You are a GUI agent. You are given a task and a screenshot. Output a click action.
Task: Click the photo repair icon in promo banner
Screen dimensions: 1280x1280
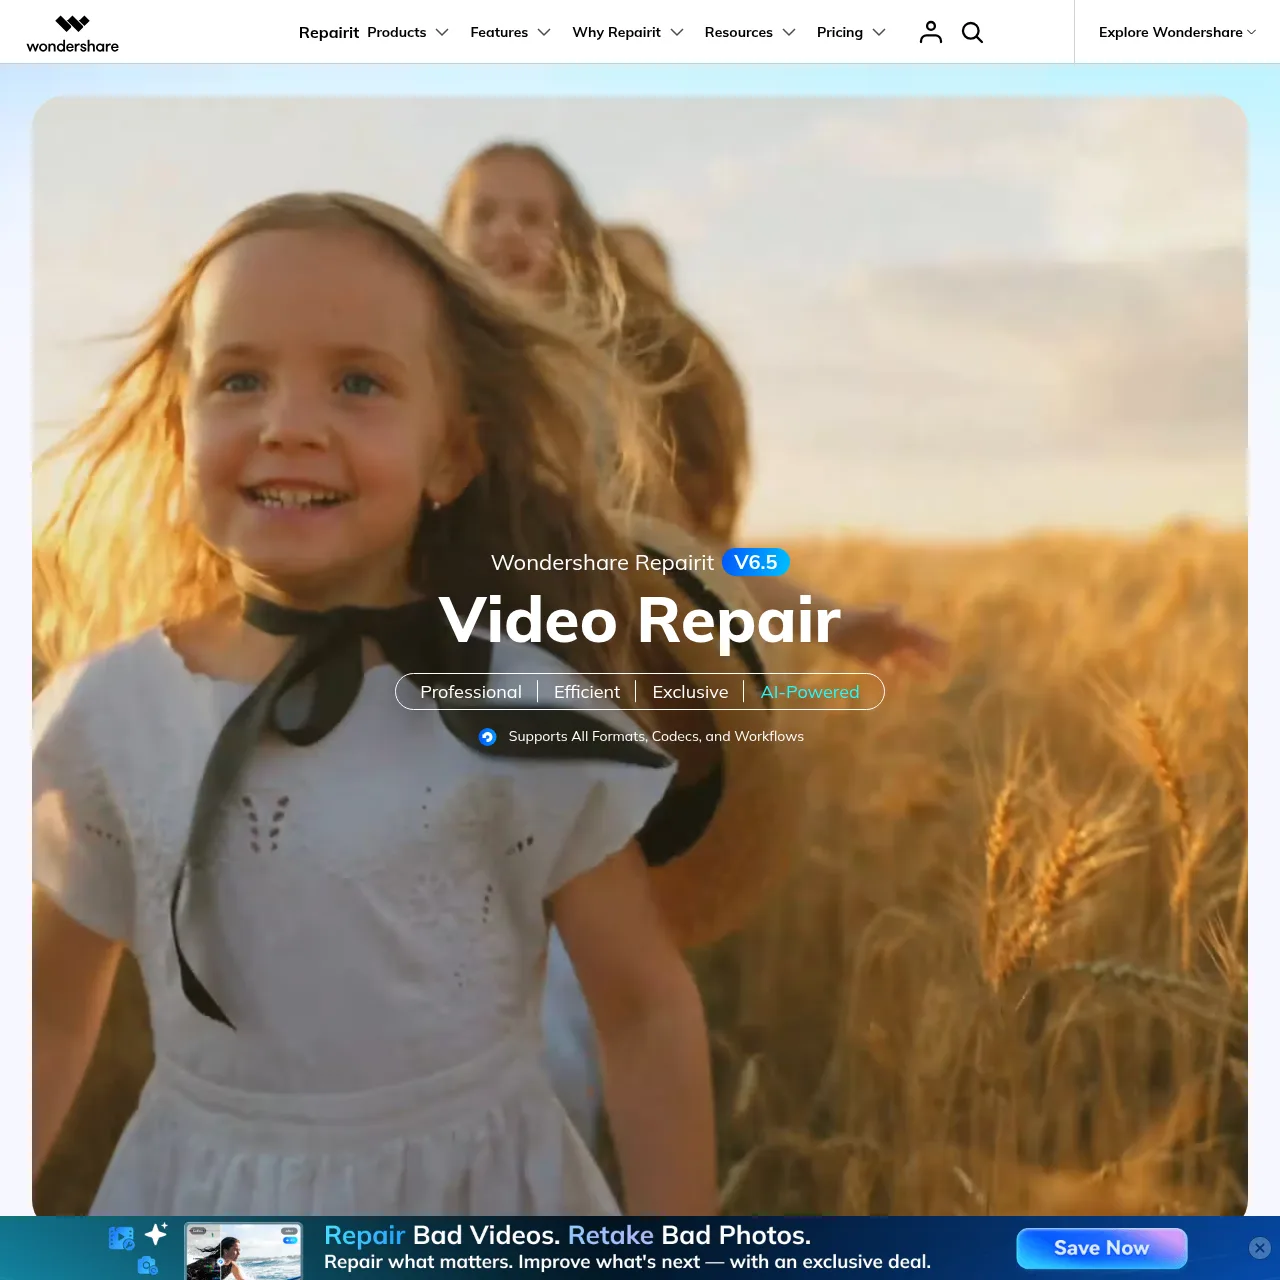tap(148, 1266)
